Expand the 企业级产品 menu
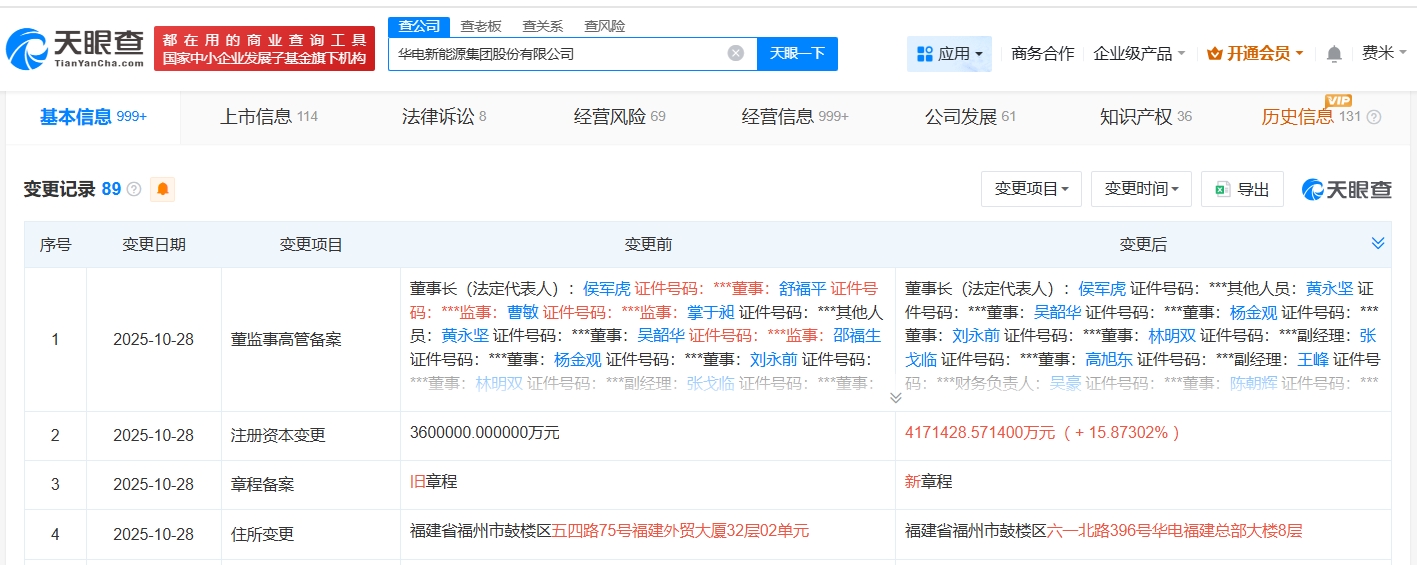Viewport: 1417px width, 565px height. 1139,54
